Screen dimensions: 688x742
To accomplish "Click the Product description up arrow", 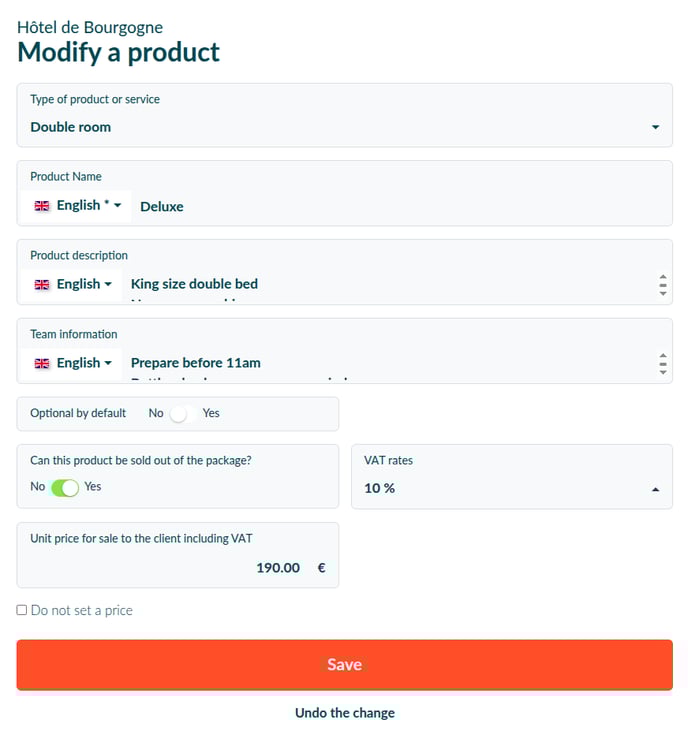I will (663, 277).
